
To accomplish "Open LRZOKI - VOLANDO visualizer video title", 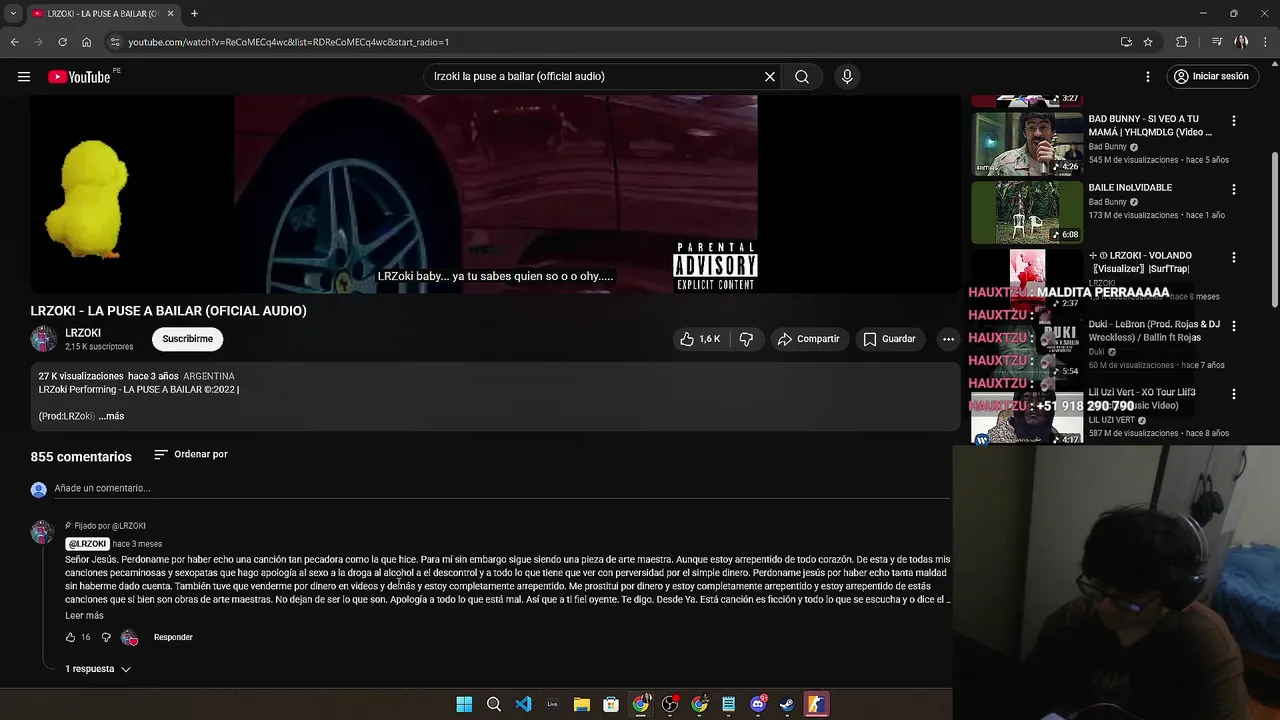I will (x=1144, y=262).
